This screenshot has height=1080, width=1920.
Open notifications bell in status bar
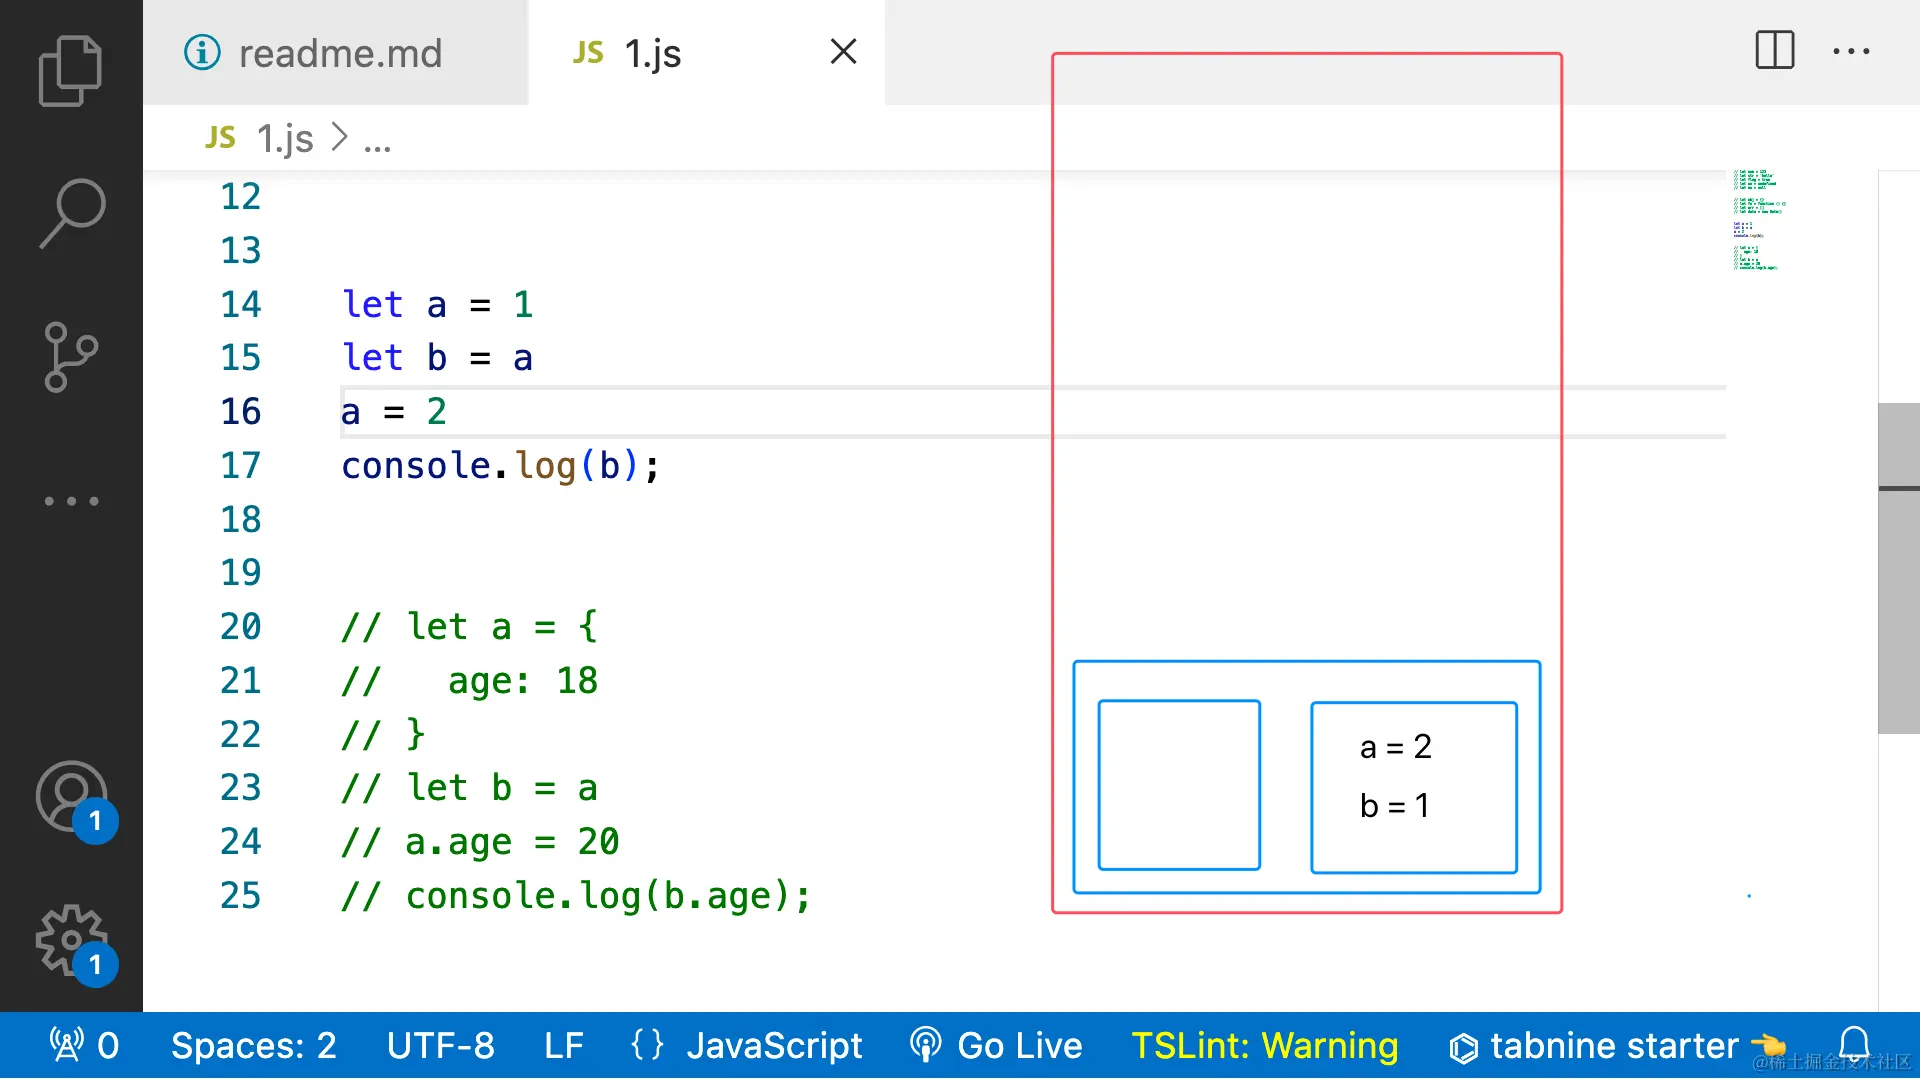(1854, 1045)
